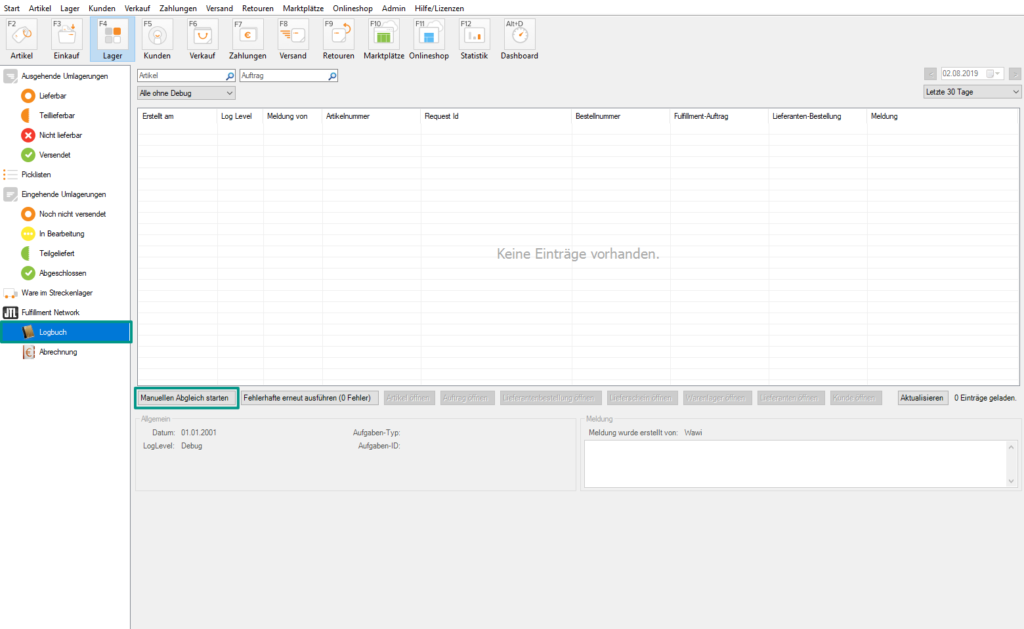Image resolution: width=1024 pixels, height=629 pixels.
Task: Expand the 'Alle ohne Debug' dropdown
Action: point(186,93)
